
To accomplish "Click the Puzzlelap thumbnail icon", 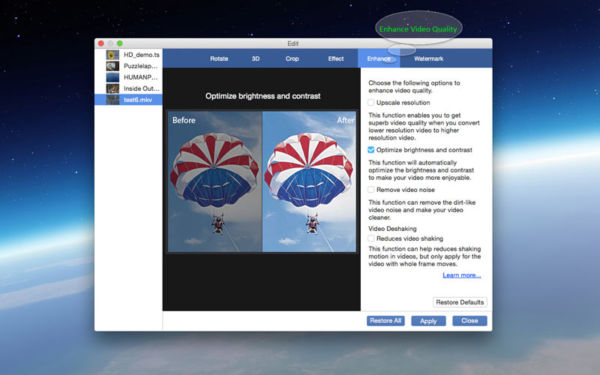I will (x=112, y=66).
